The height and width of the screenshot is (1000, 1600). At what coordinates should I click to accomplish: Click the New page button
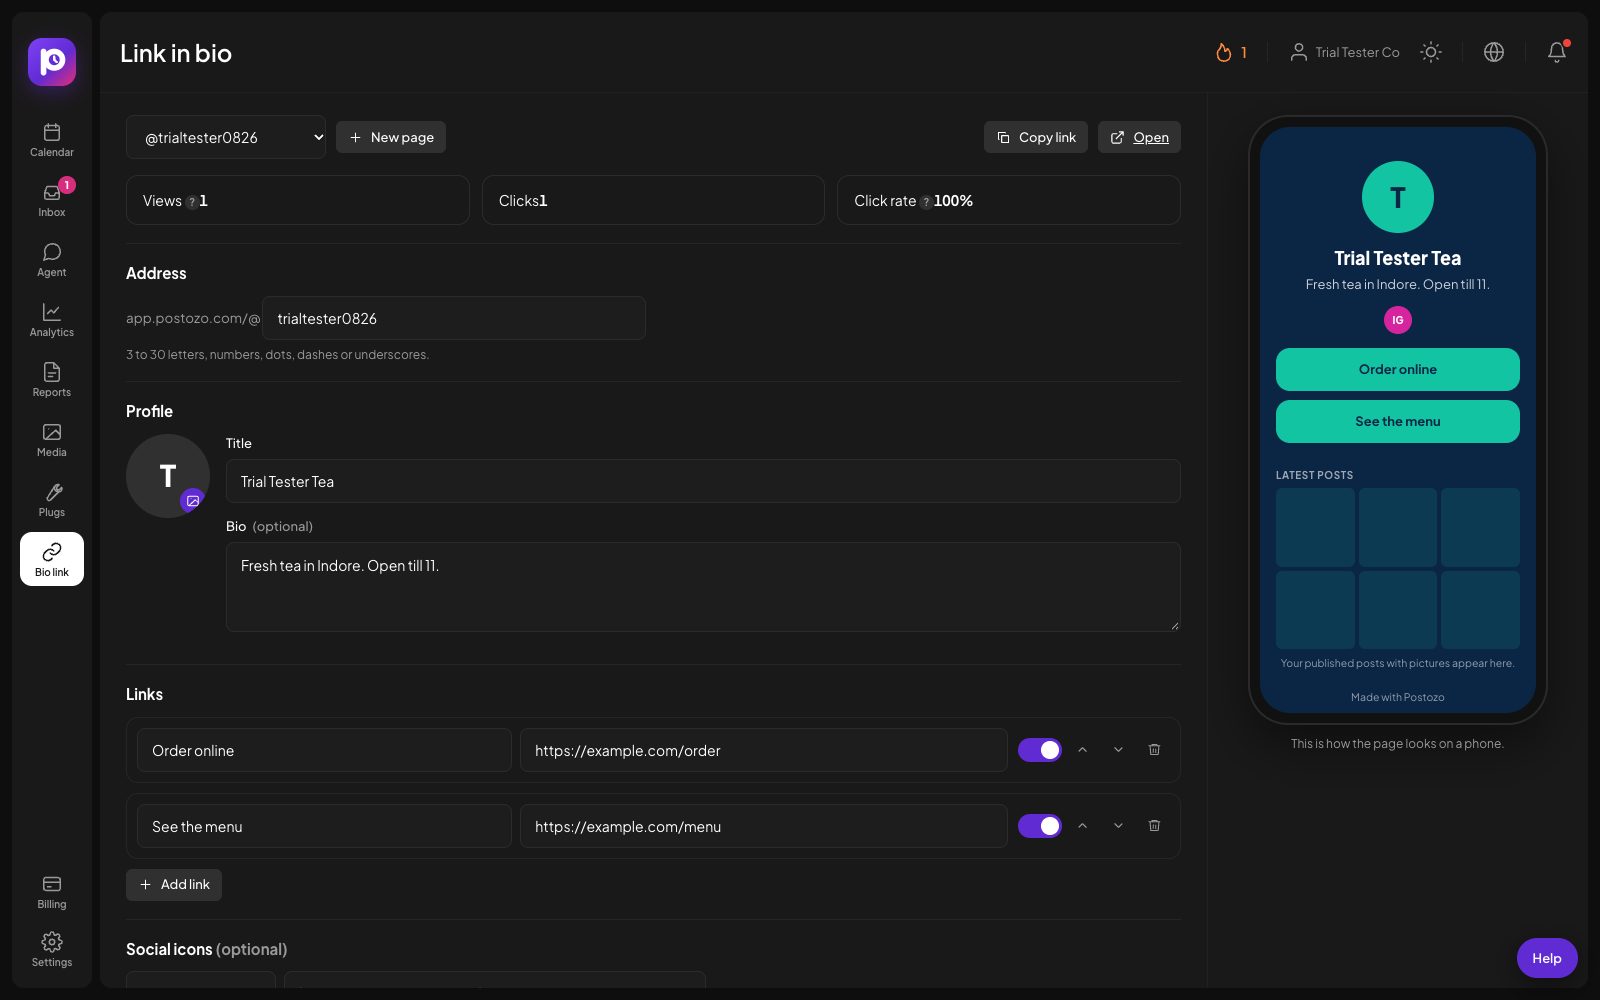pos(391,137)
